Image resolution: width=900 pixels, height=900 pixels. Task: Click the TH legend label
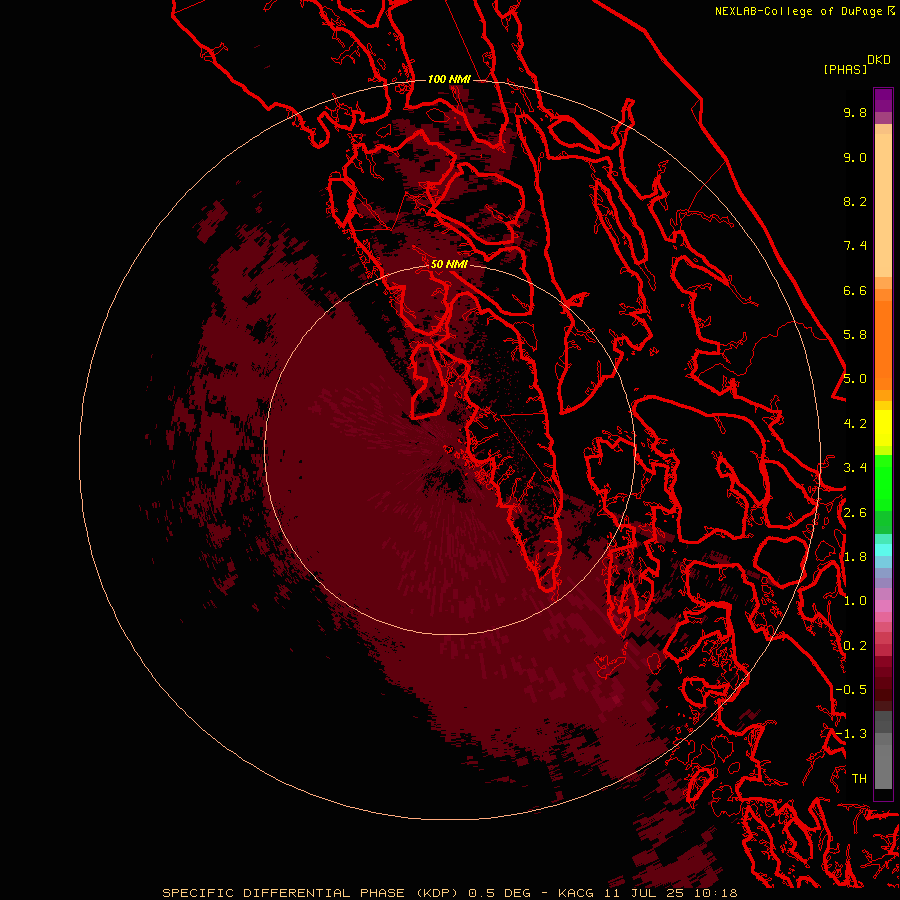click(859, 779)
